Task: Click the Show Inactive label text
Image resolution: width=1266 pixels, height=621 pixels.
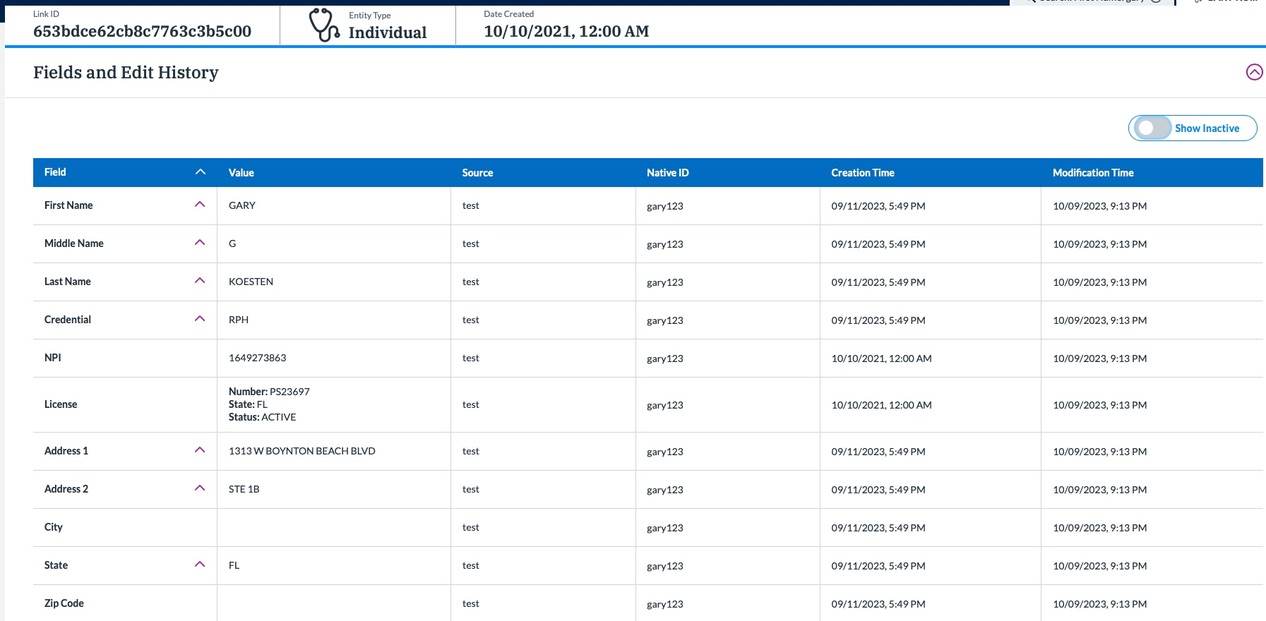Action: (1206, 129)
